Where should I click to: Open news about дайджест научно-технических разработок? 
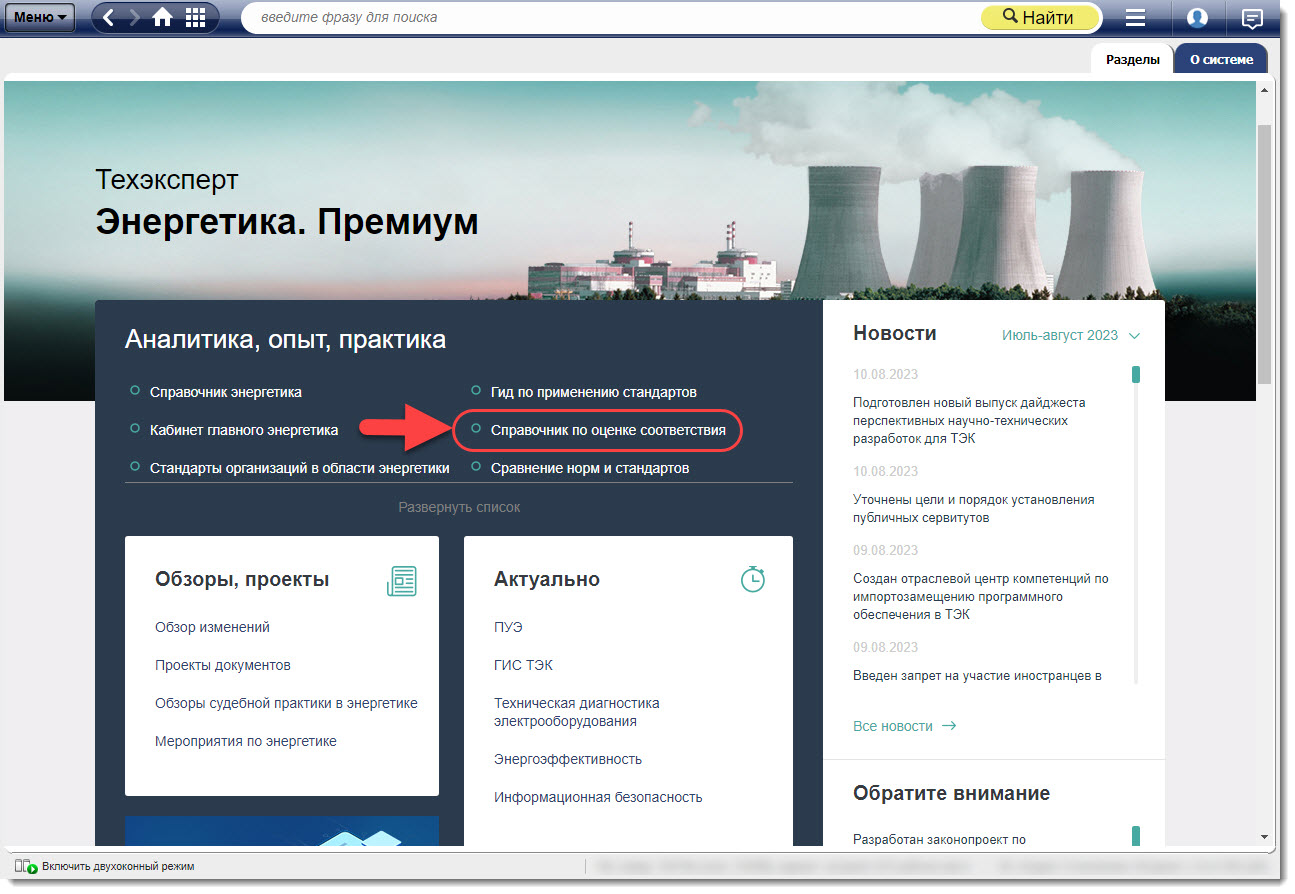(x=969, y=421)
